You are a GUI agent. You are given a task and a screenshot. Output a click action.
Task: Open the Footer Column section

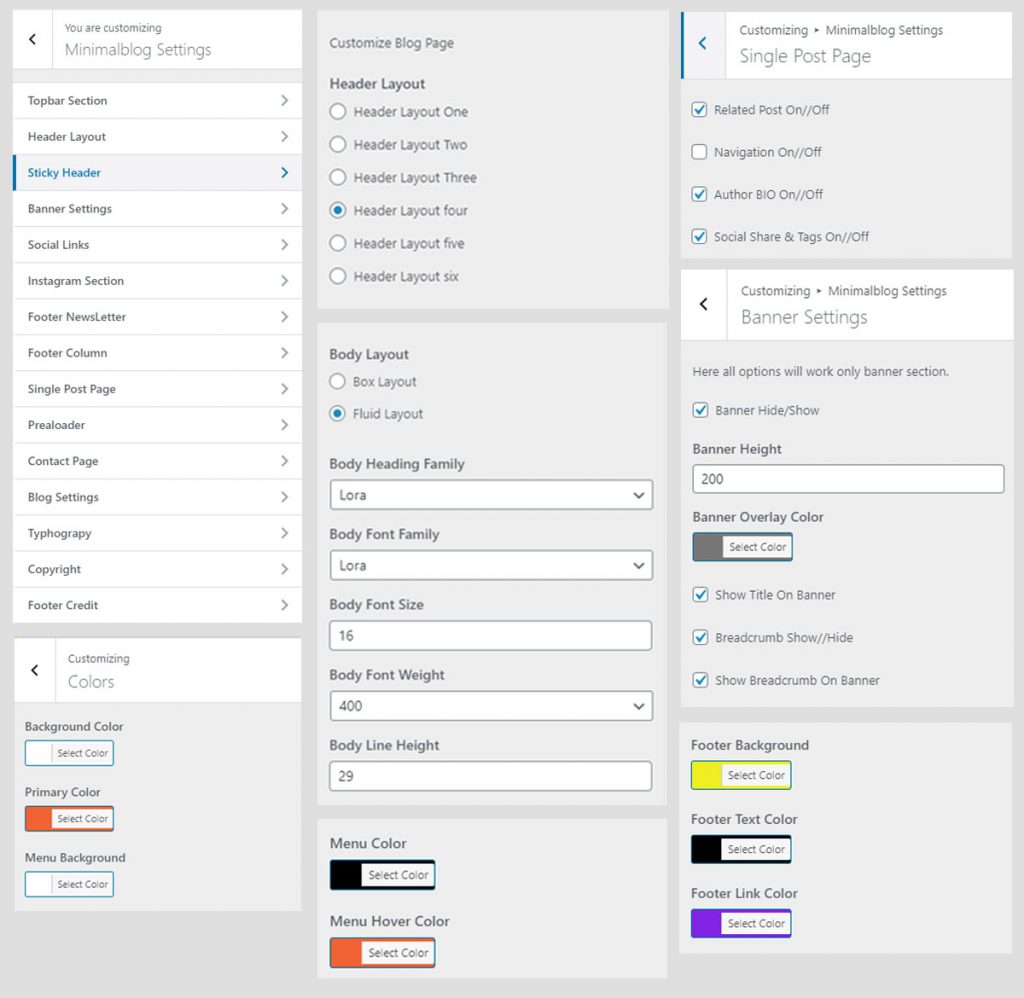pos(157,353)
